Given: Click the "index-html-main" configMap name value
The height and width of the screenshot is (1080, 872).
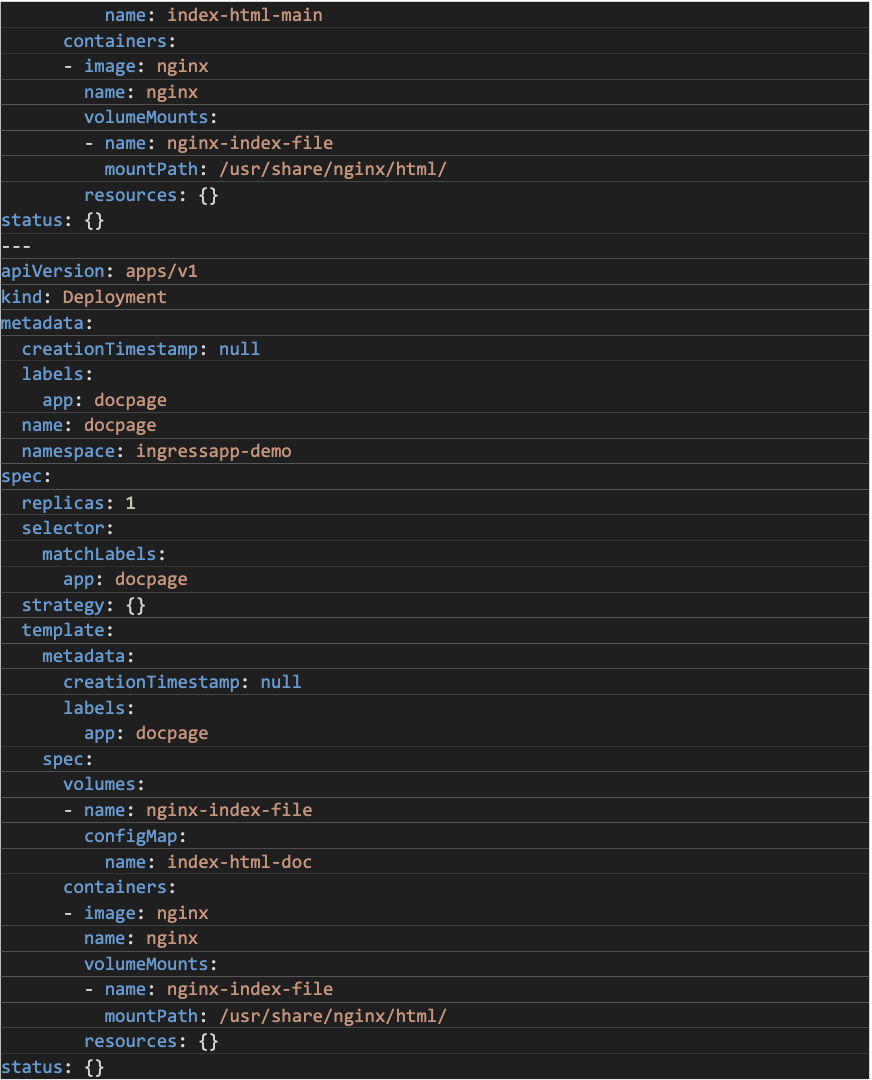Looking at the screenshot, I should click(244, 15).
